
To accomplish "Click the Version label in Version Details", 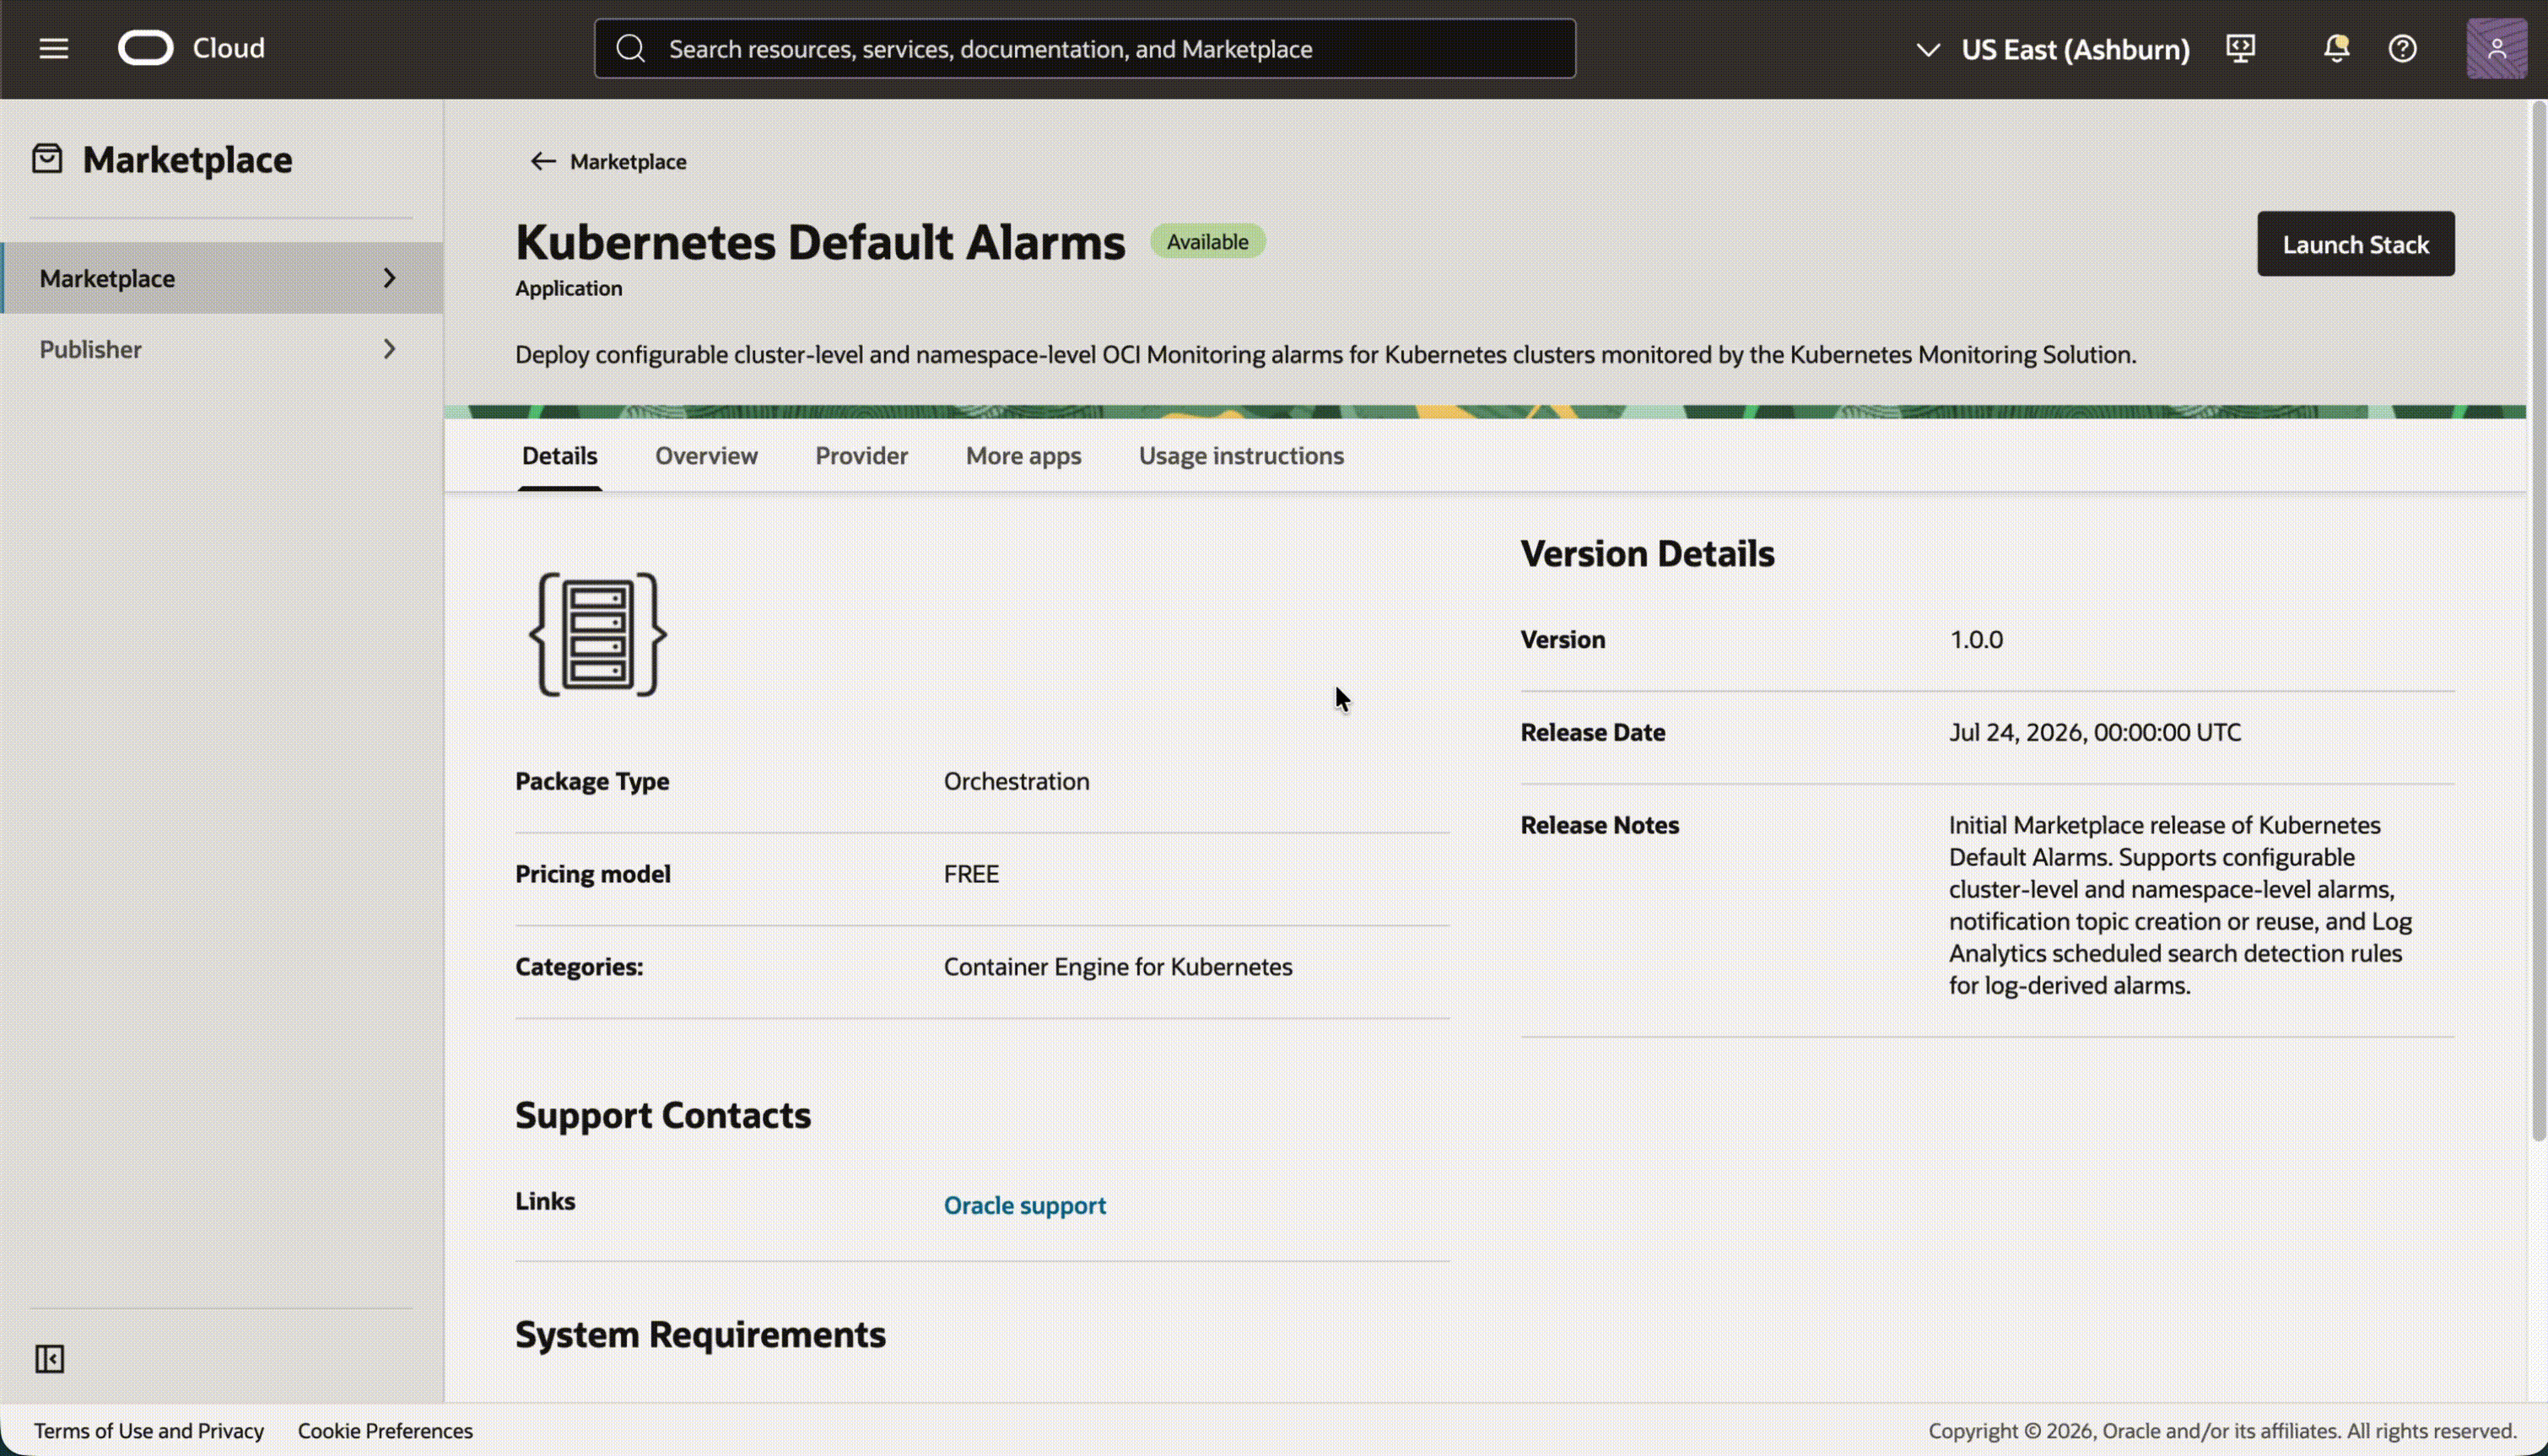I will 1563,640.
